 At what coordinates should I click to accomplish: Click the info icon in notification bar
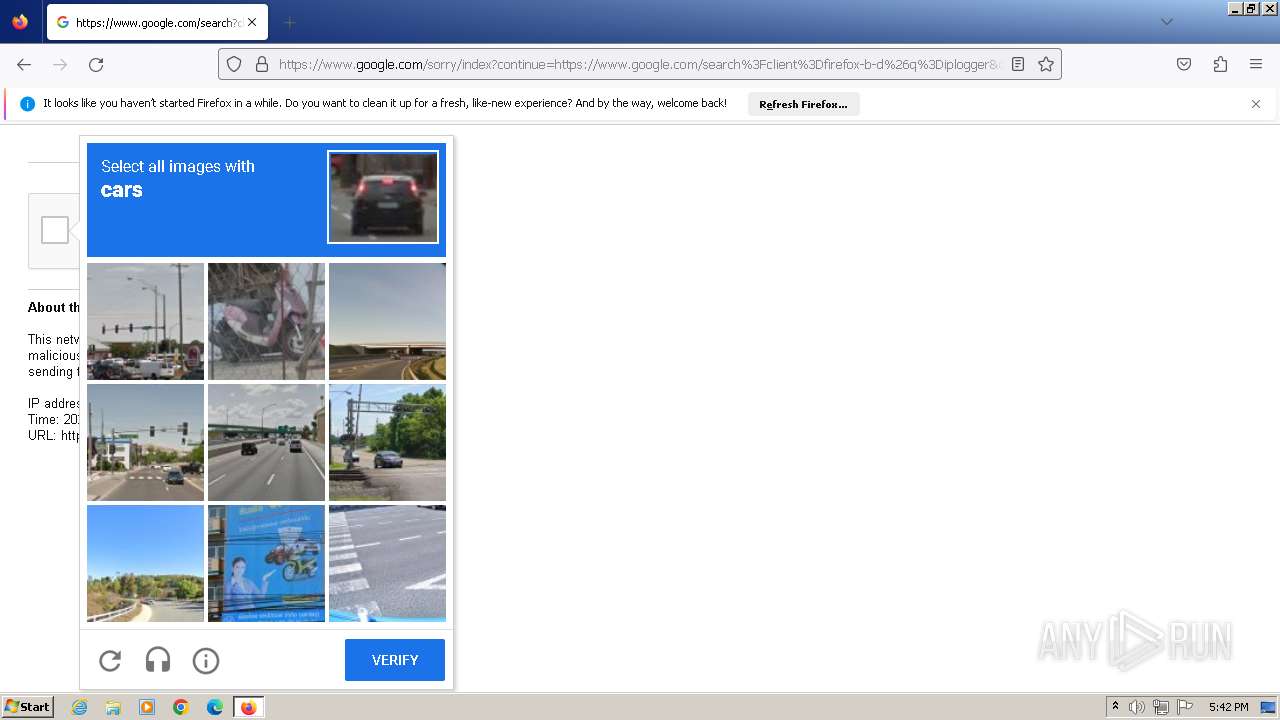coord(27,104)
